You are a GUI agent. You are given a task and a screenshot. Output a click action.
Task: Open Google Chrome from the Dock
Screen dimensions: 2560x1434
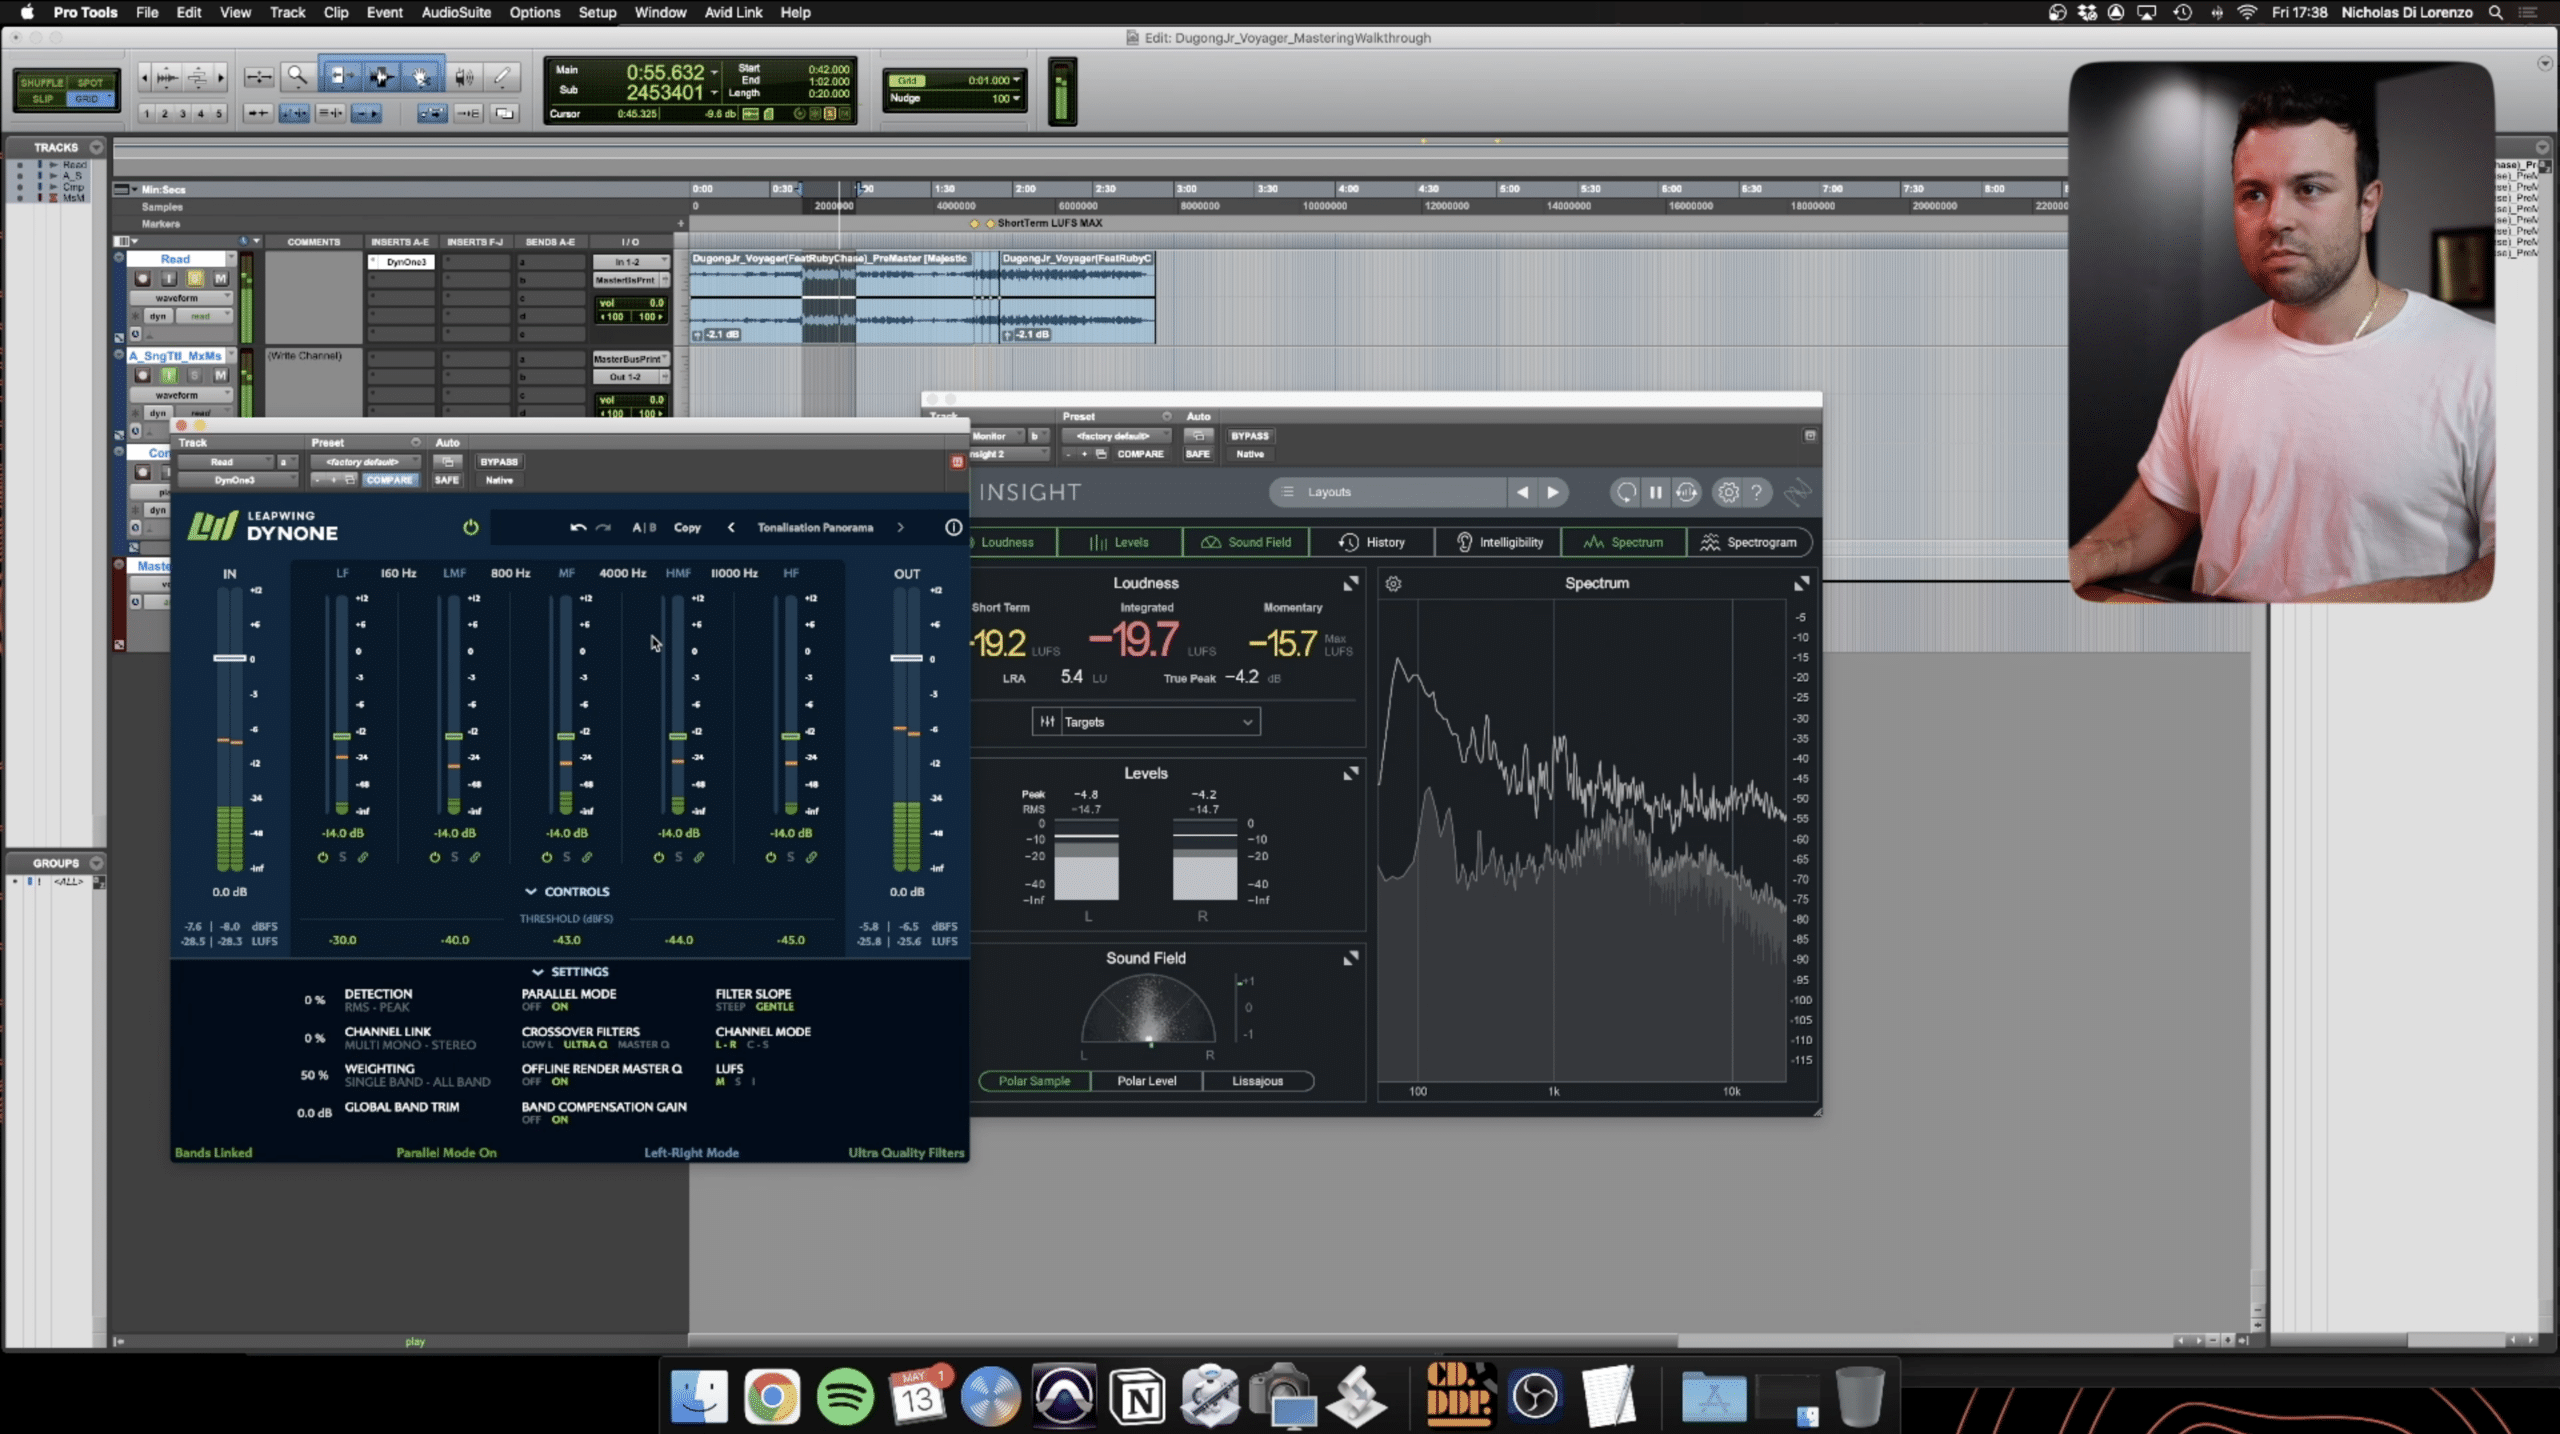(772, 1396)
